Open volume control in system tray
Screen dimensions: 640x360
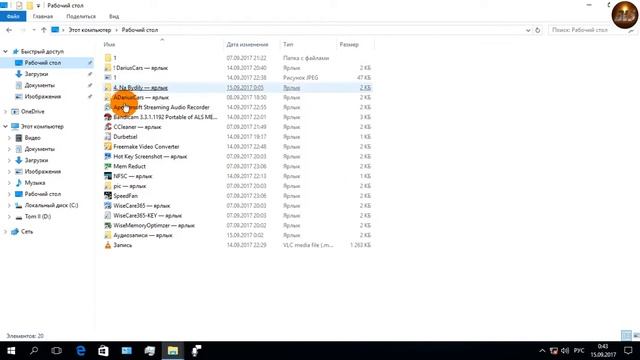565,351
